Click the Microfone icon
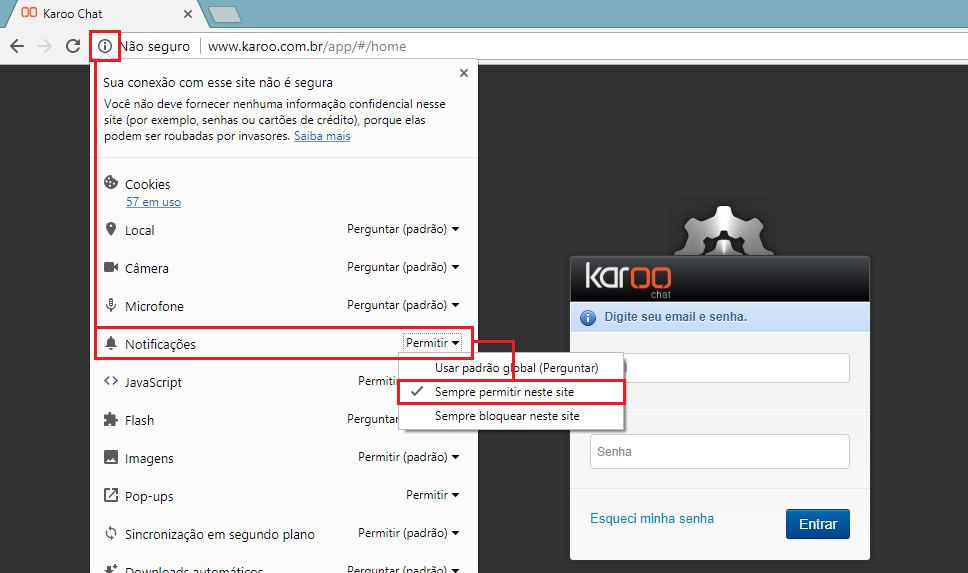The height and width of the screenshot is (573, 968). pos(111,305)
